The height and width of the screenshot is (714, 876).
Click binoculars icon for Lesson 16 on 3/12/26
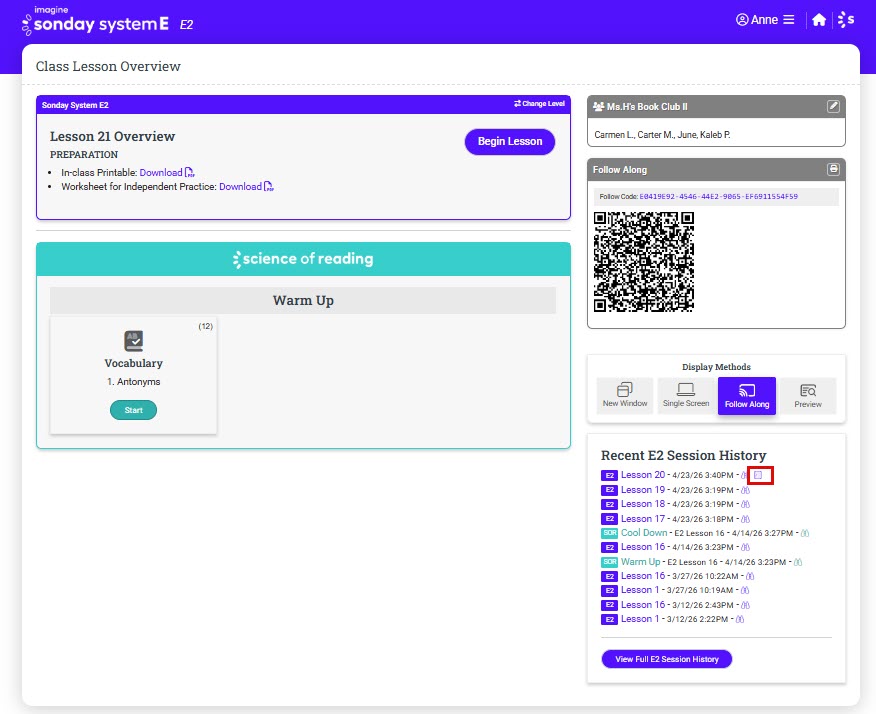coord(745,606)
